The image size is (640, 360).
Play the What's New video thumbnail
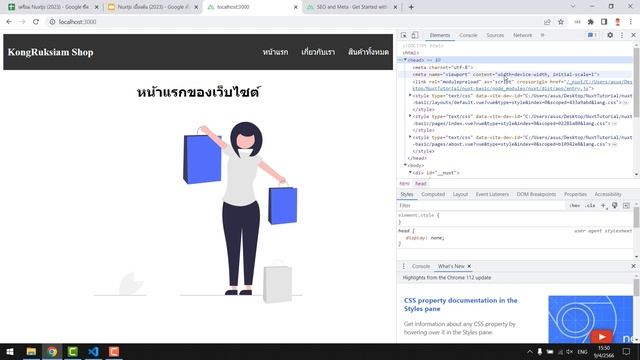601,336
